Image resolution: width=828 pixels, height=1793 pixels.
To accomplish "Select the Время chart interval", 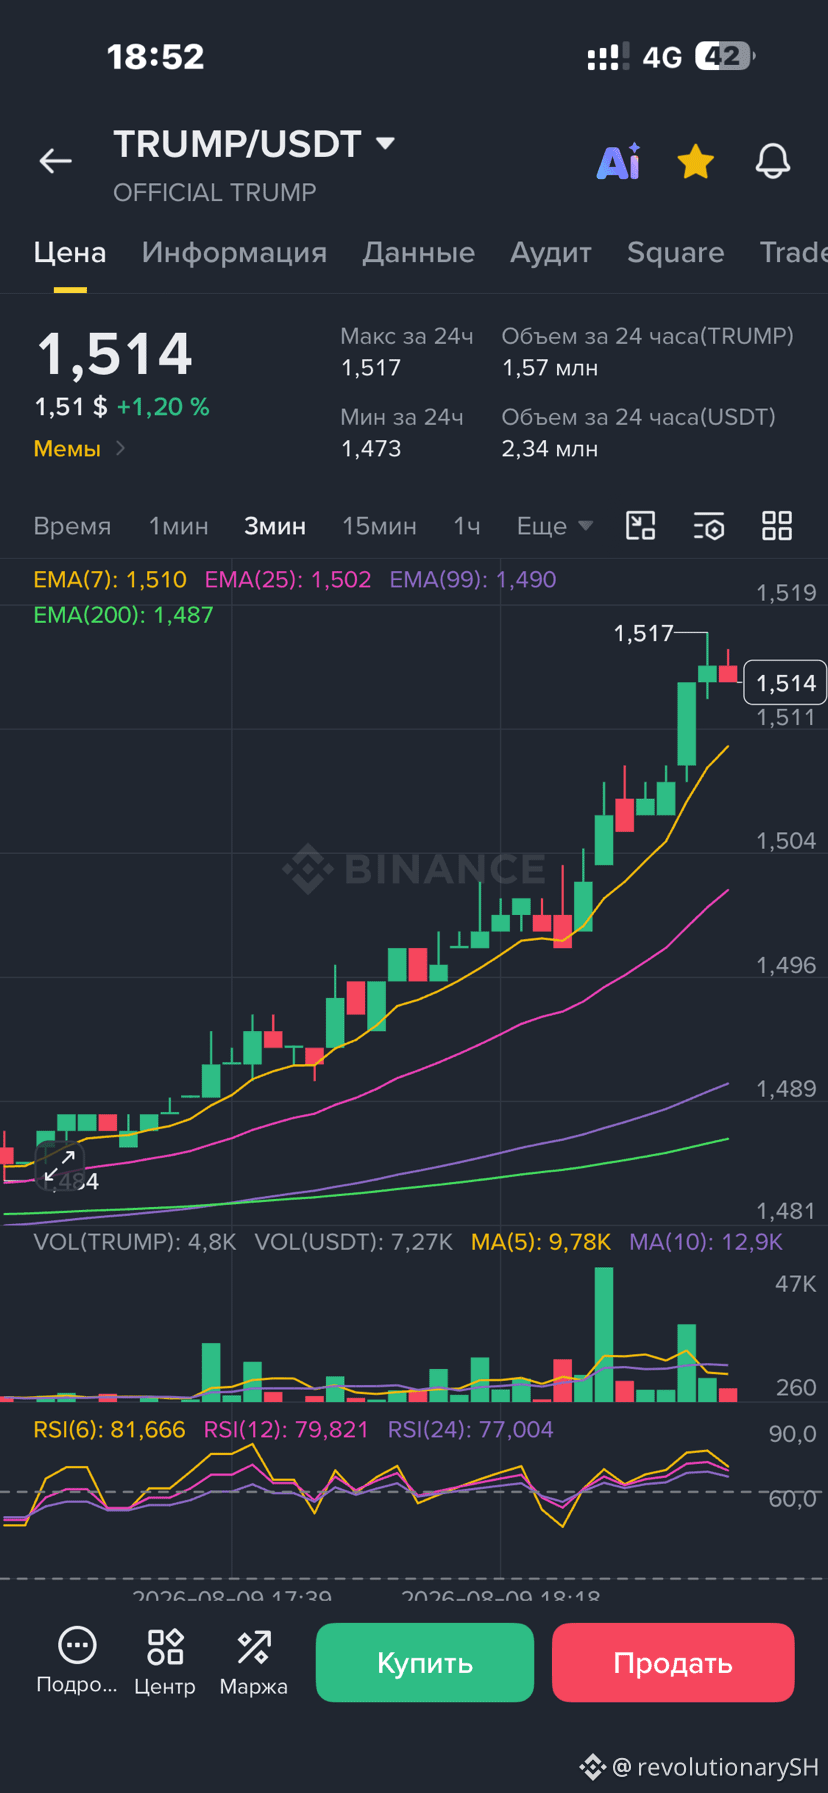I will [x=72, y=526].
